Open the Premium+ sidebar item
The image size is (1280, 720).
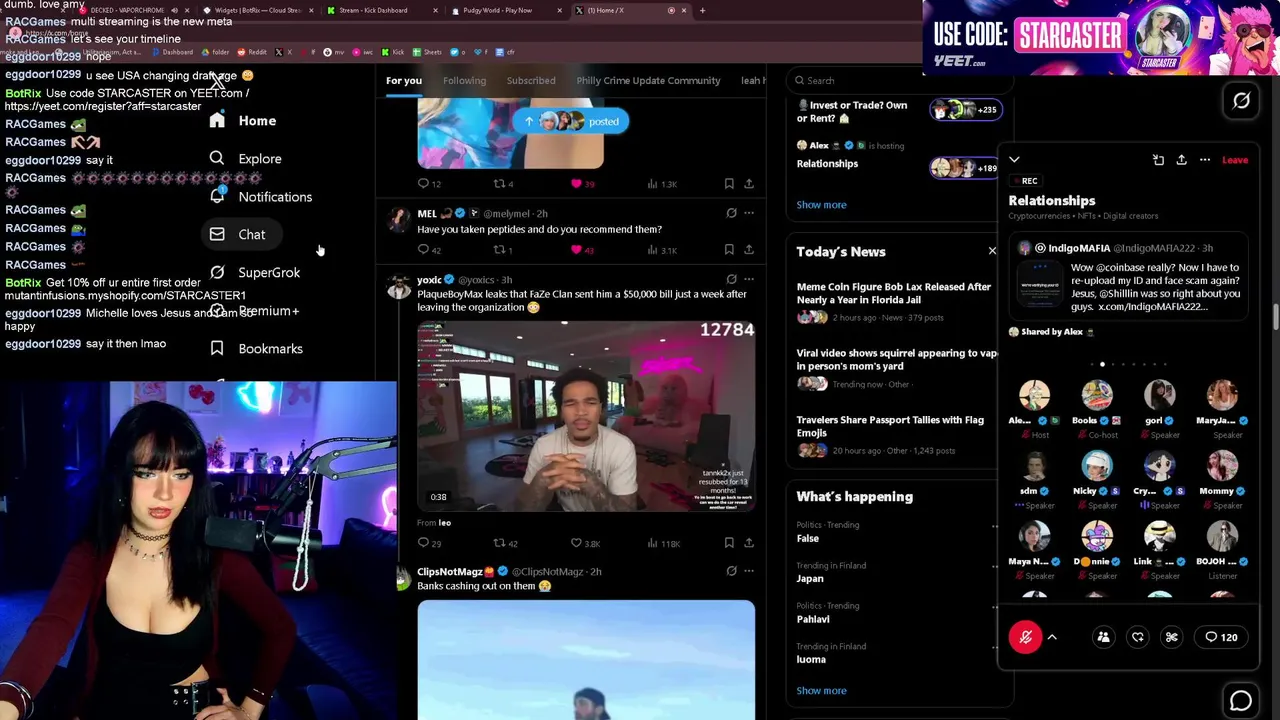click(255, 311)
